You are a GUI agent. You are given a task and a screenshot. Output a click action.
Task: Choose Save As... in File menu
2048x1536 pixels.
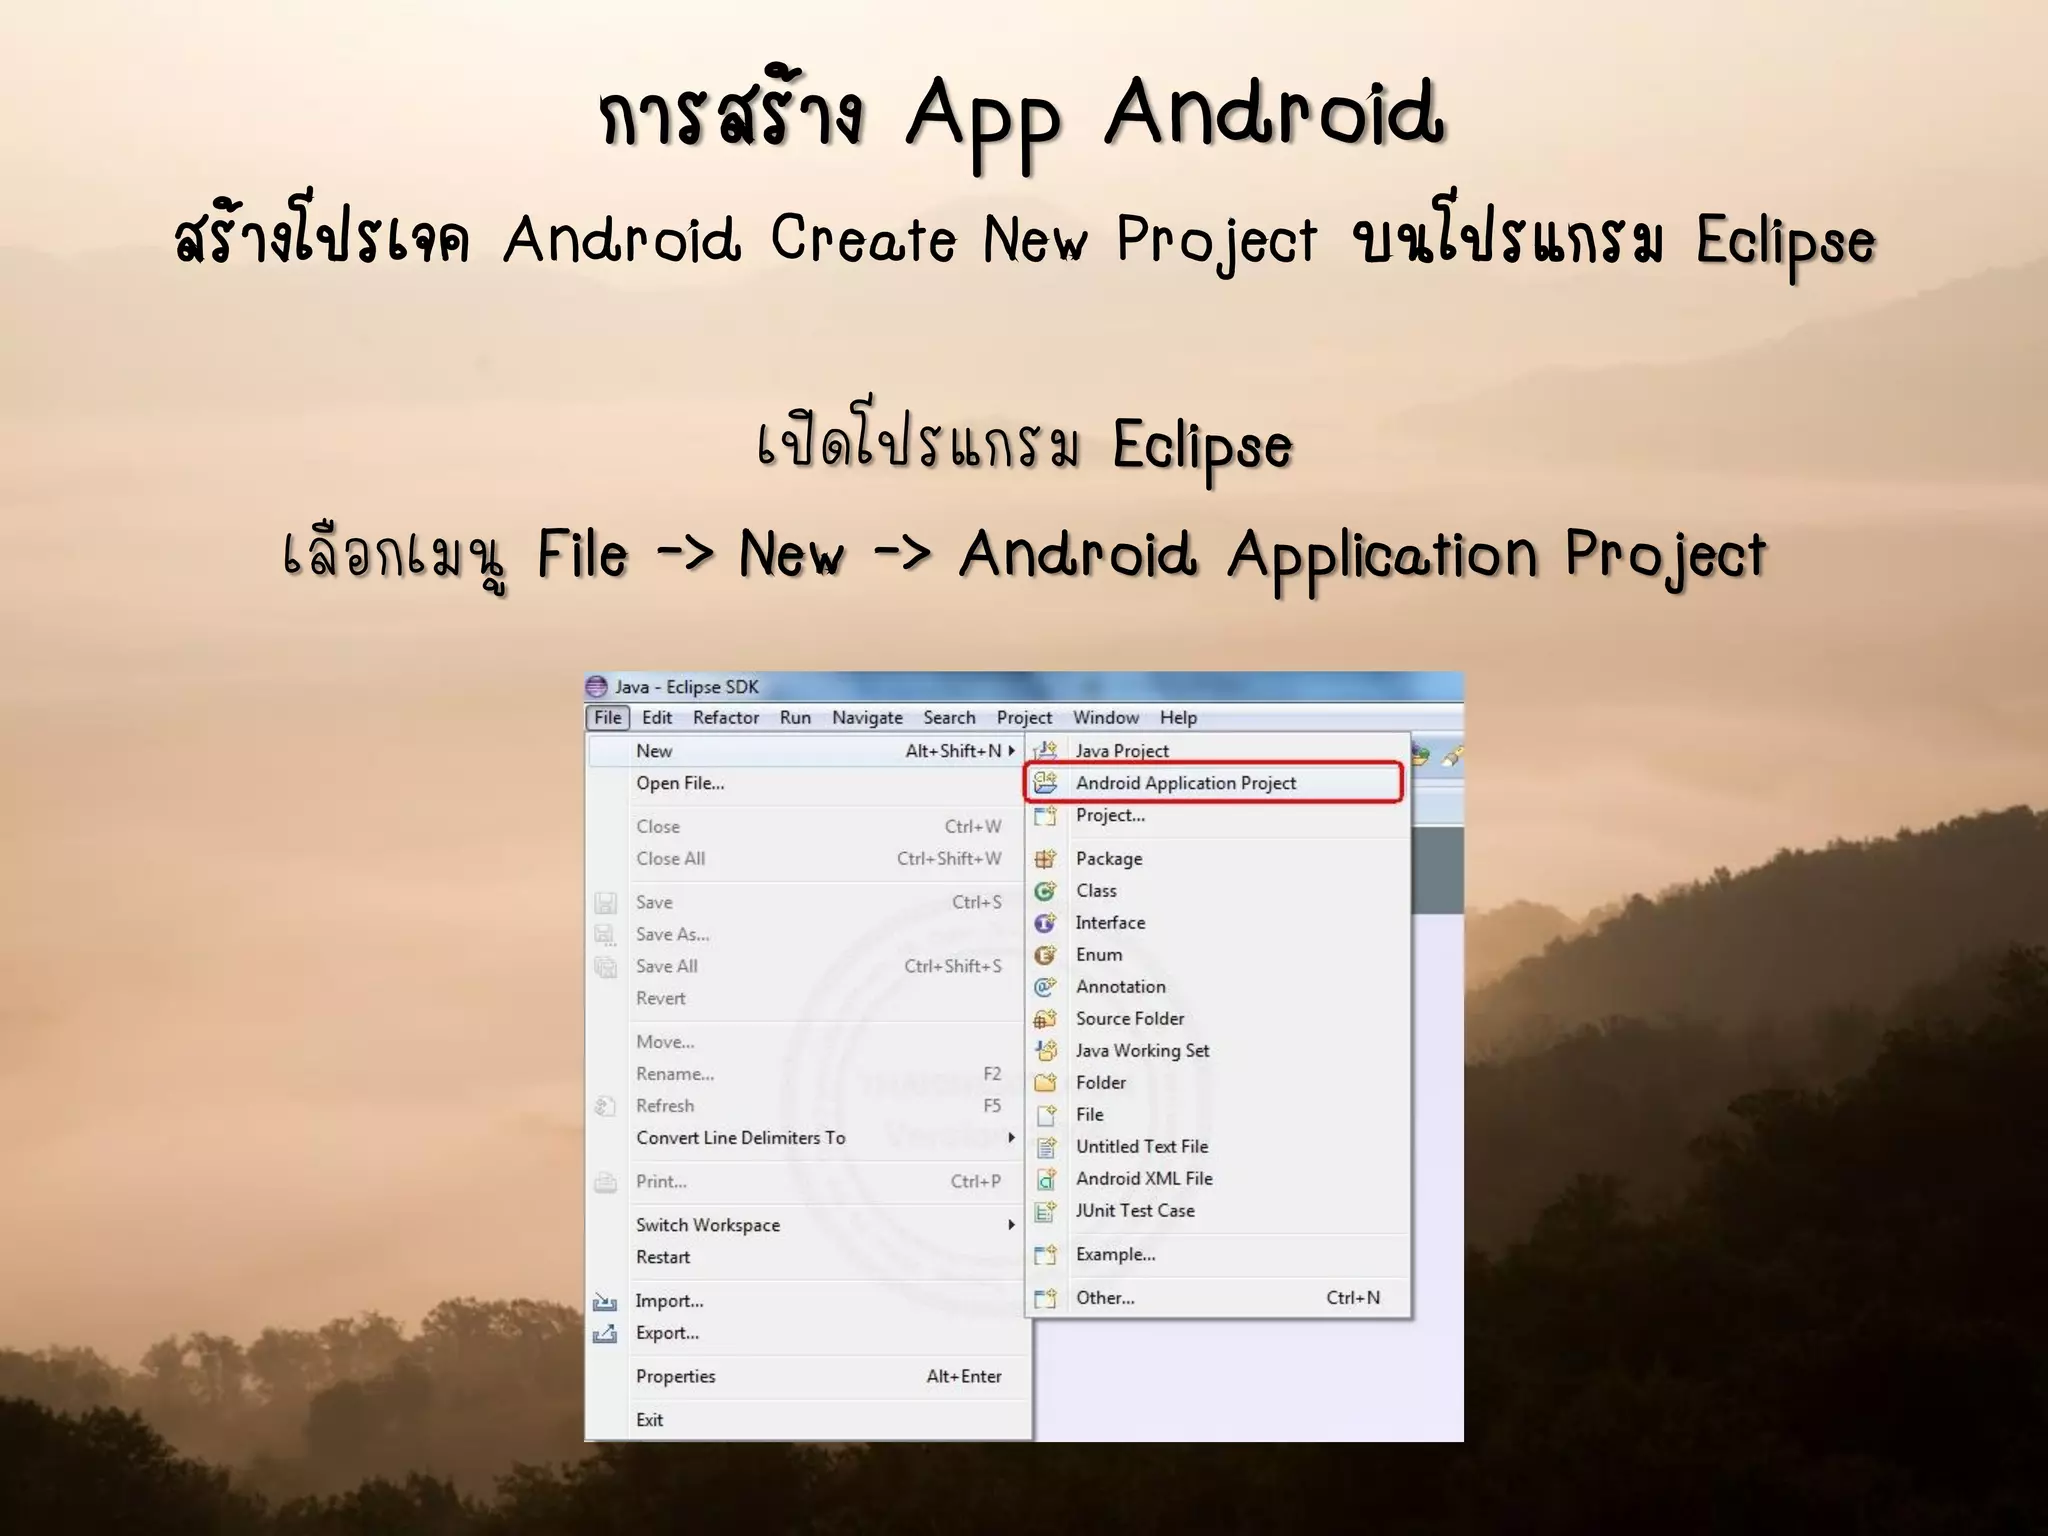(x=808, y=934)
